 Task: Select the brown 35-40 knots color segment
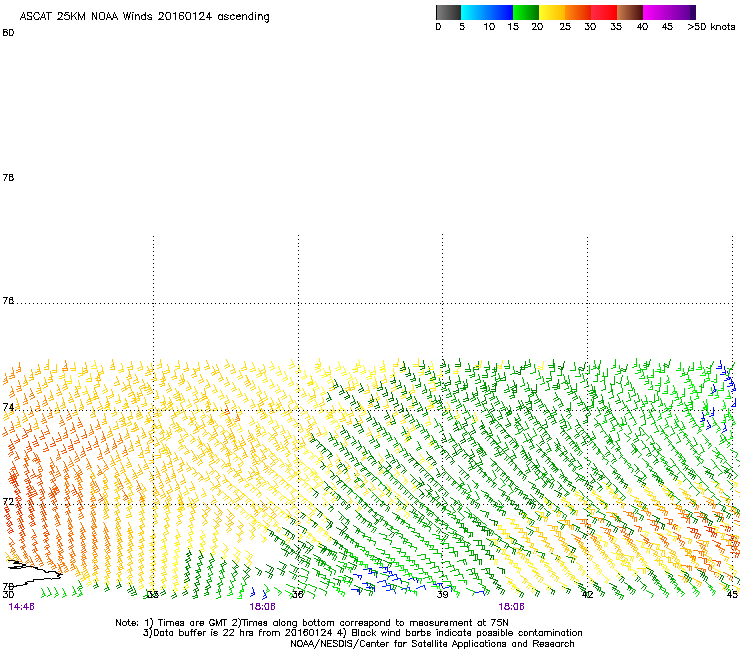point(630,12)
